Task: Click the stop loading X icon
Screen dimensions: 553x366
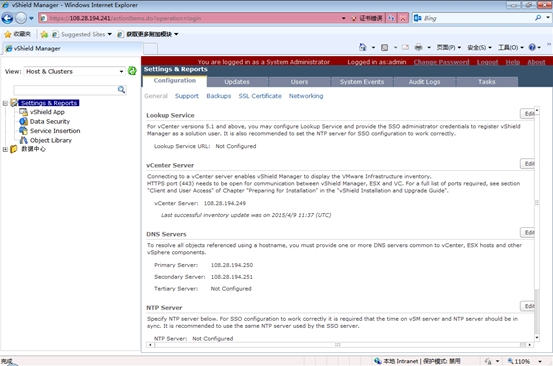Action: 403,18
